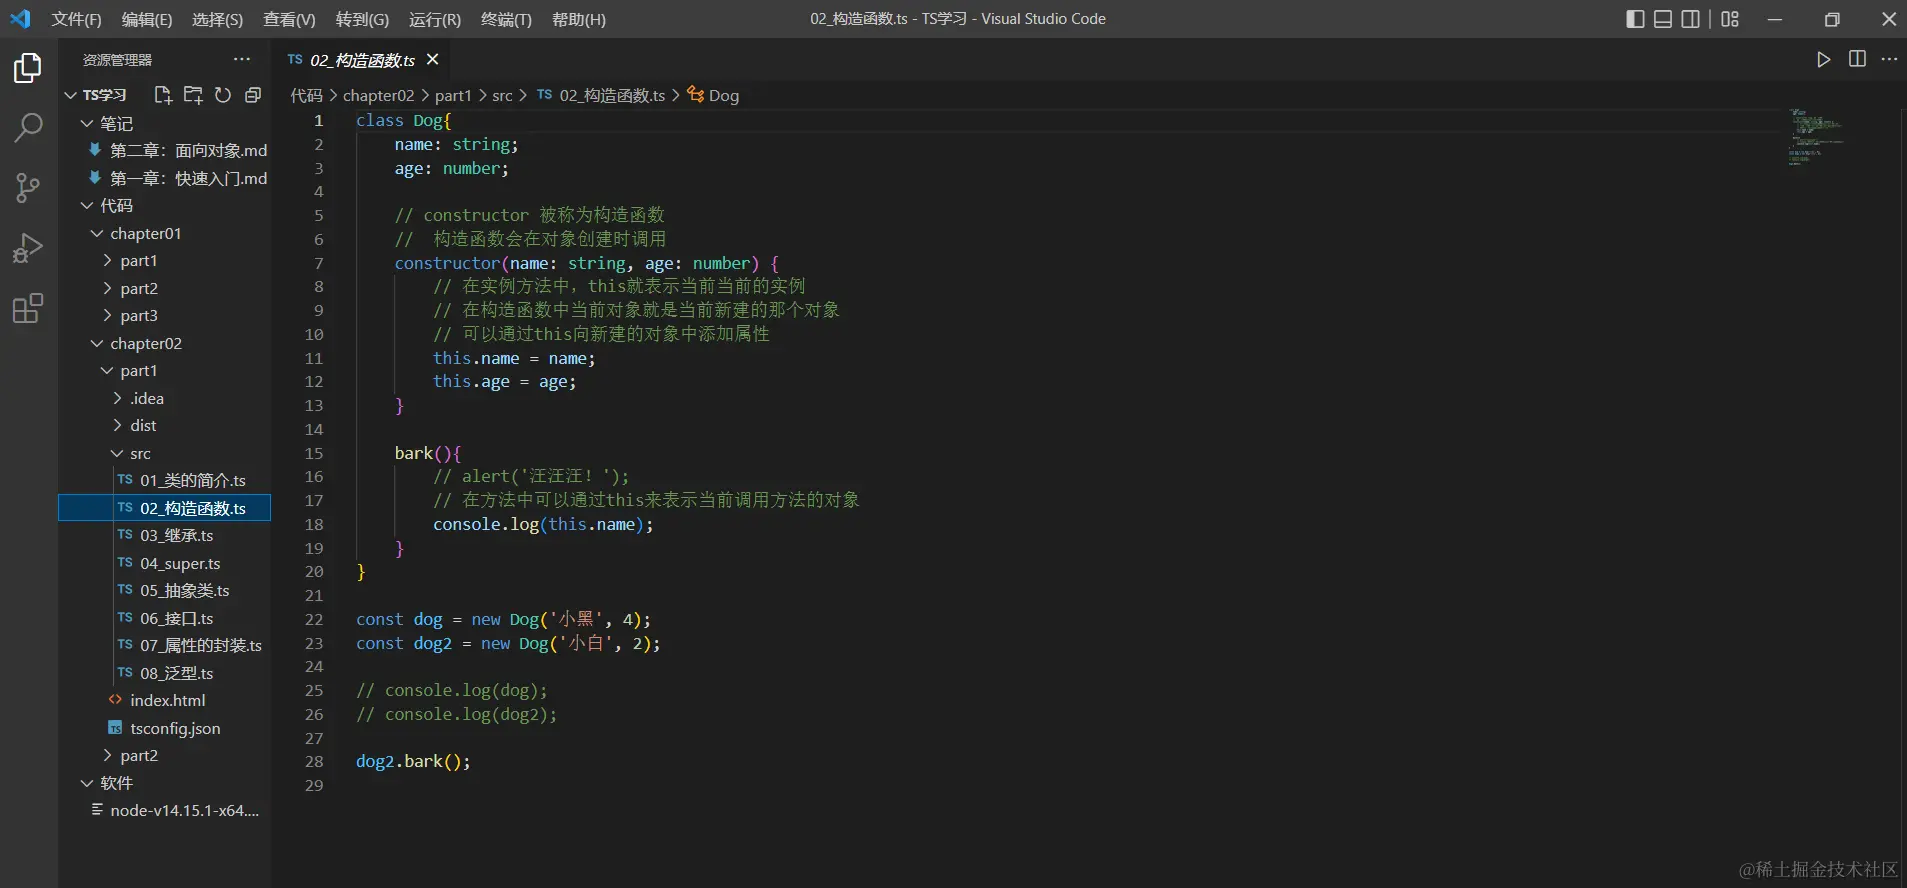Collapse the 笔记 folder
1907x888 pixels.
(87, 123)
